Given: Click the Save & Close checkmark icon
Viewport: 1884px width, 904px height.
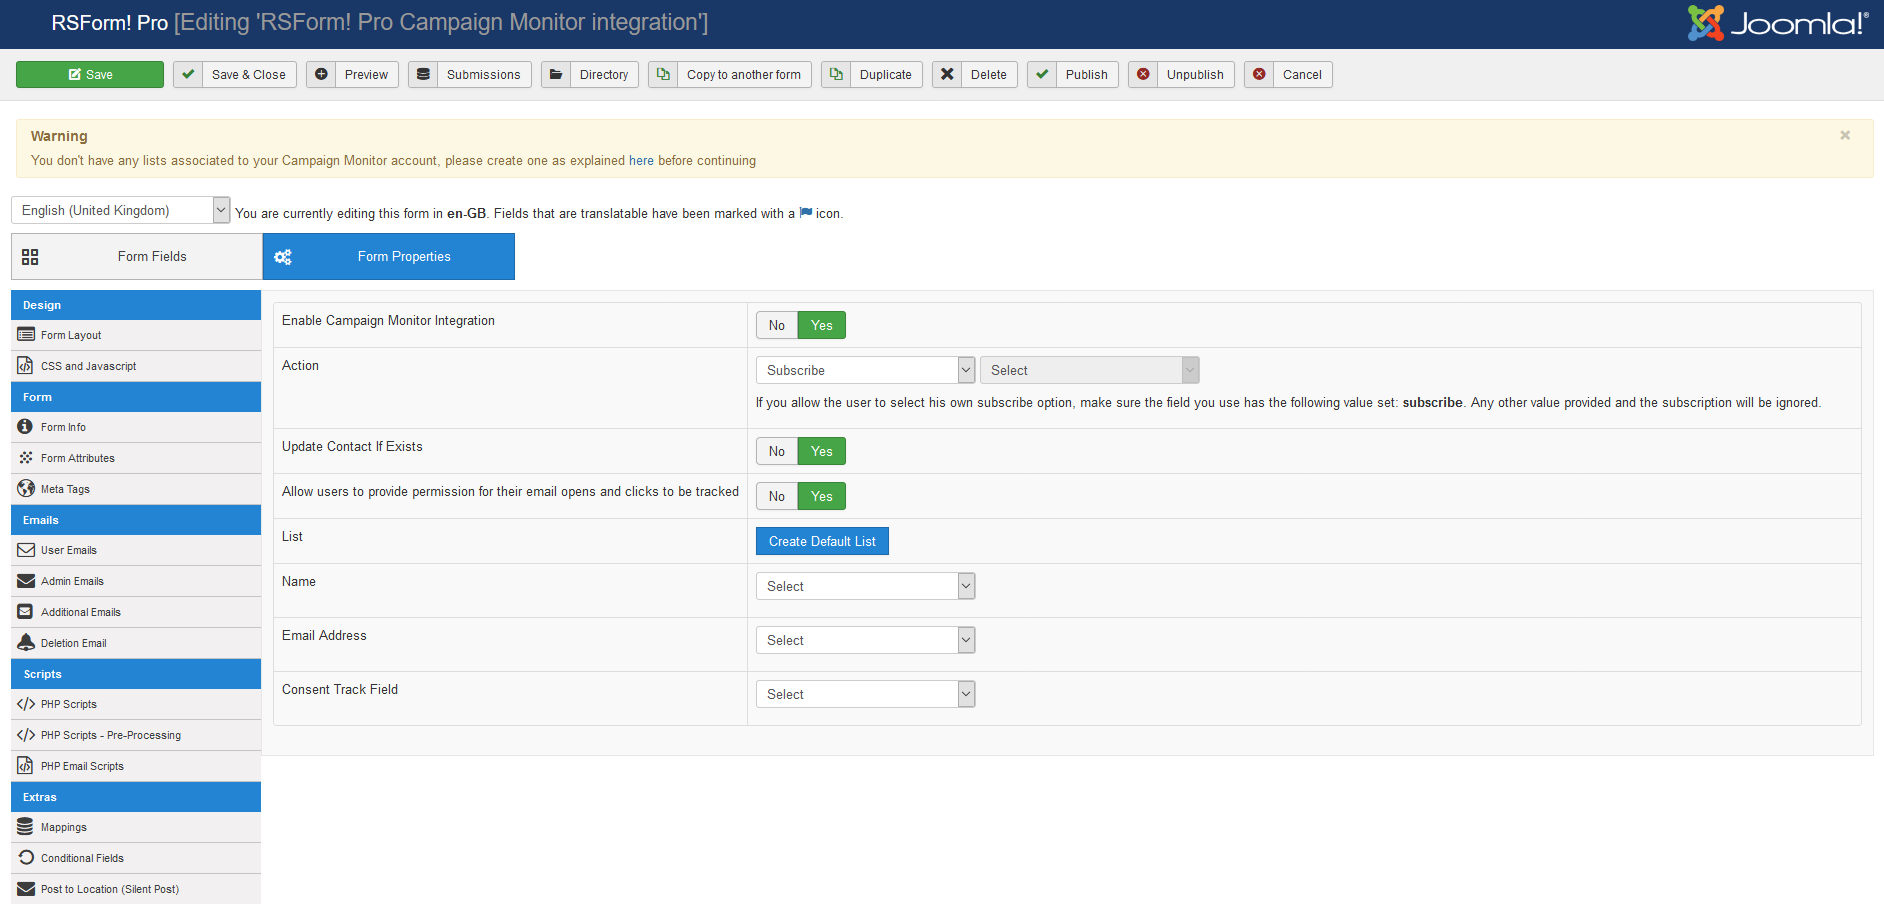Looking at the screenshot, I should pyautogui.click(x=188, y=74).
